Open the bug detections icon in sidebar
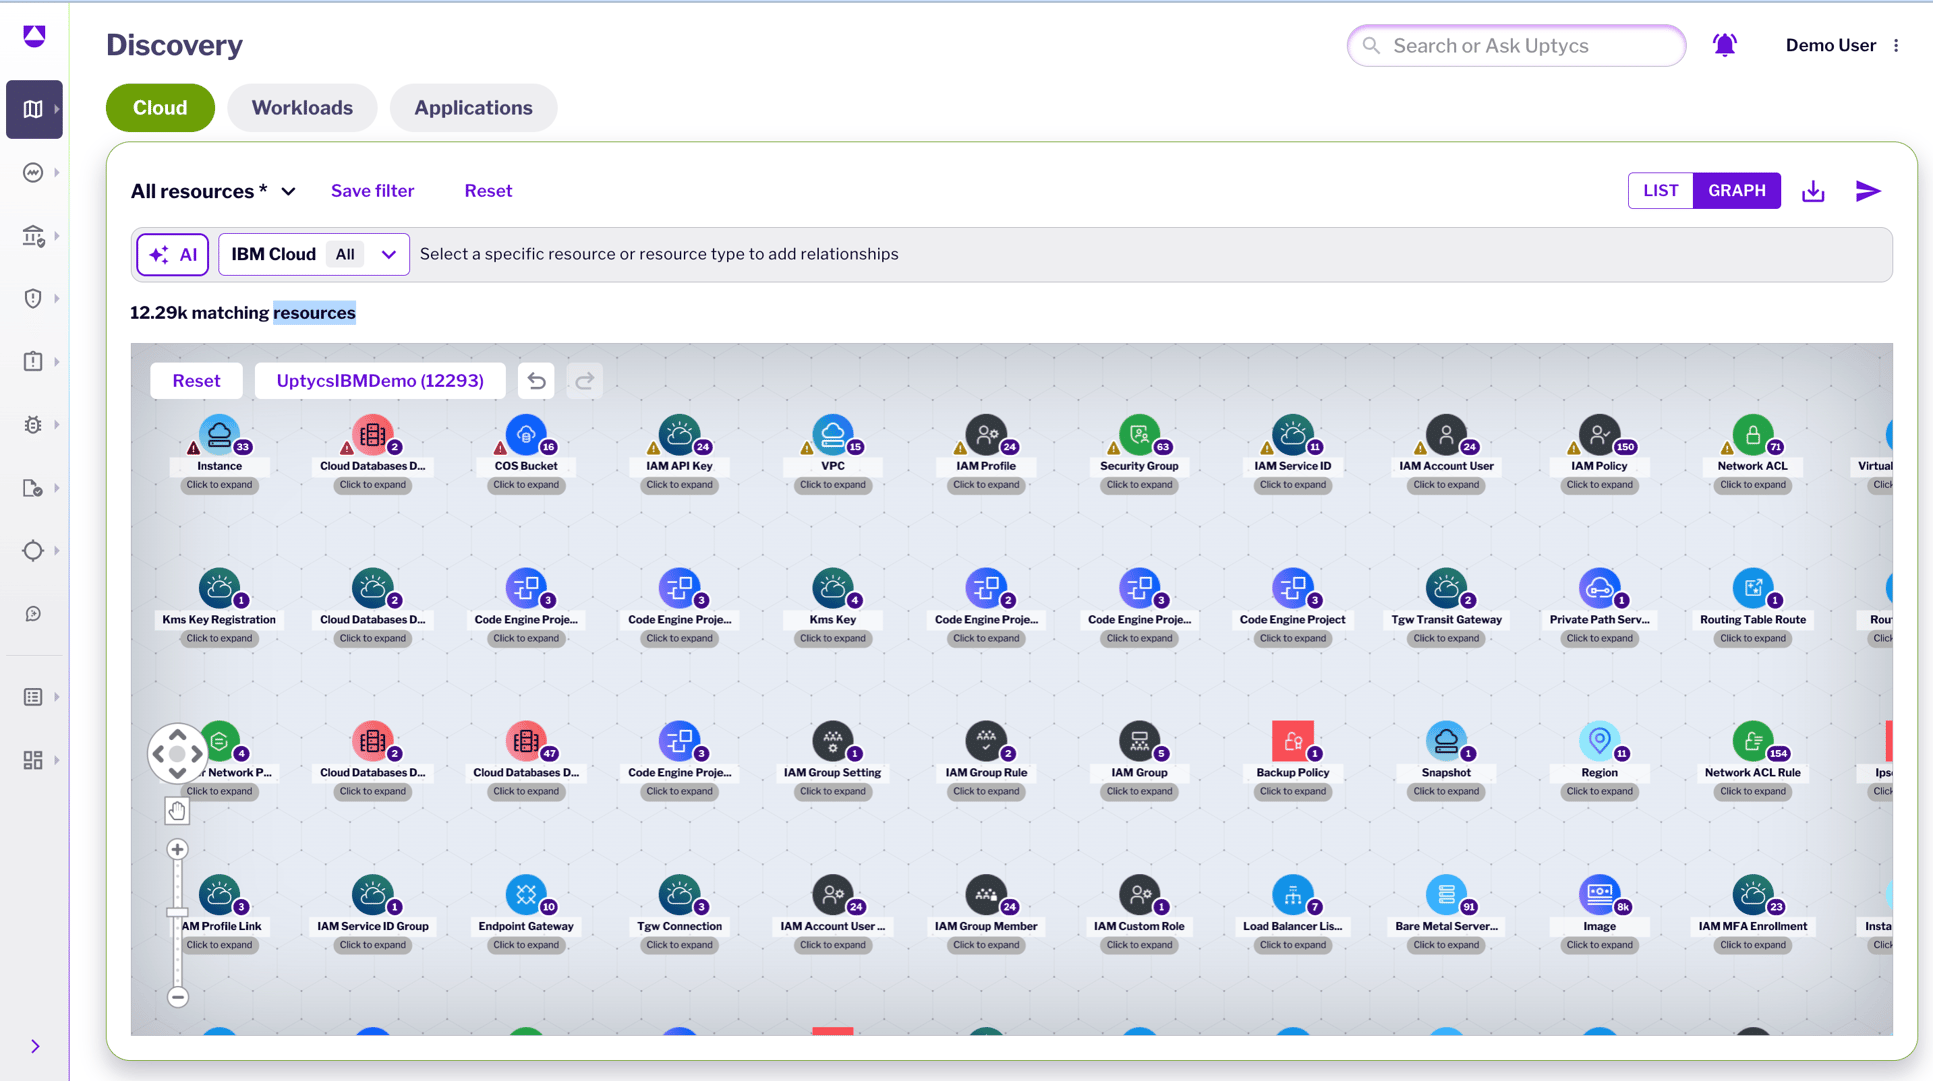Screen dimensions: 1933x1081 (x=33, y=424)
